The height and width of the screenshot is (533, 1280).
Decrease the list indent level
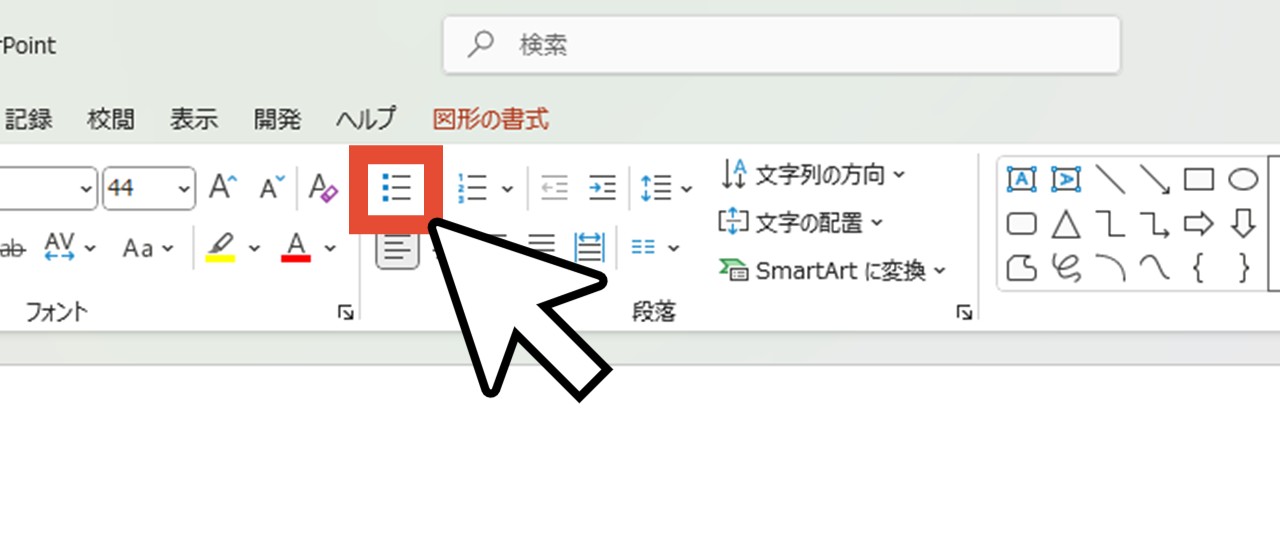pyautogui.click(x=554, y=188)
